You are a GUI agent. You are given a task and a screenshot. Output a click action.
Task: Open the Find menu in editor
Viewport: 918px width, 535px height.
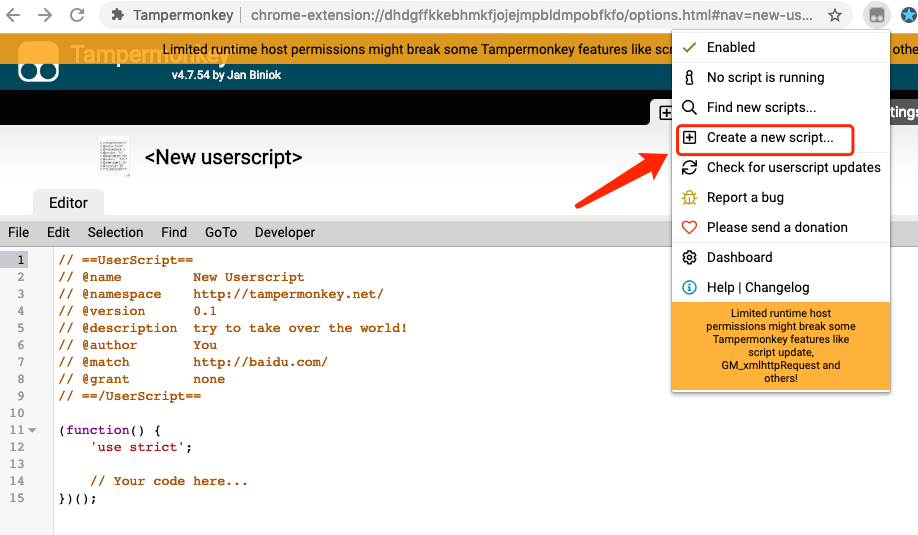174,232
